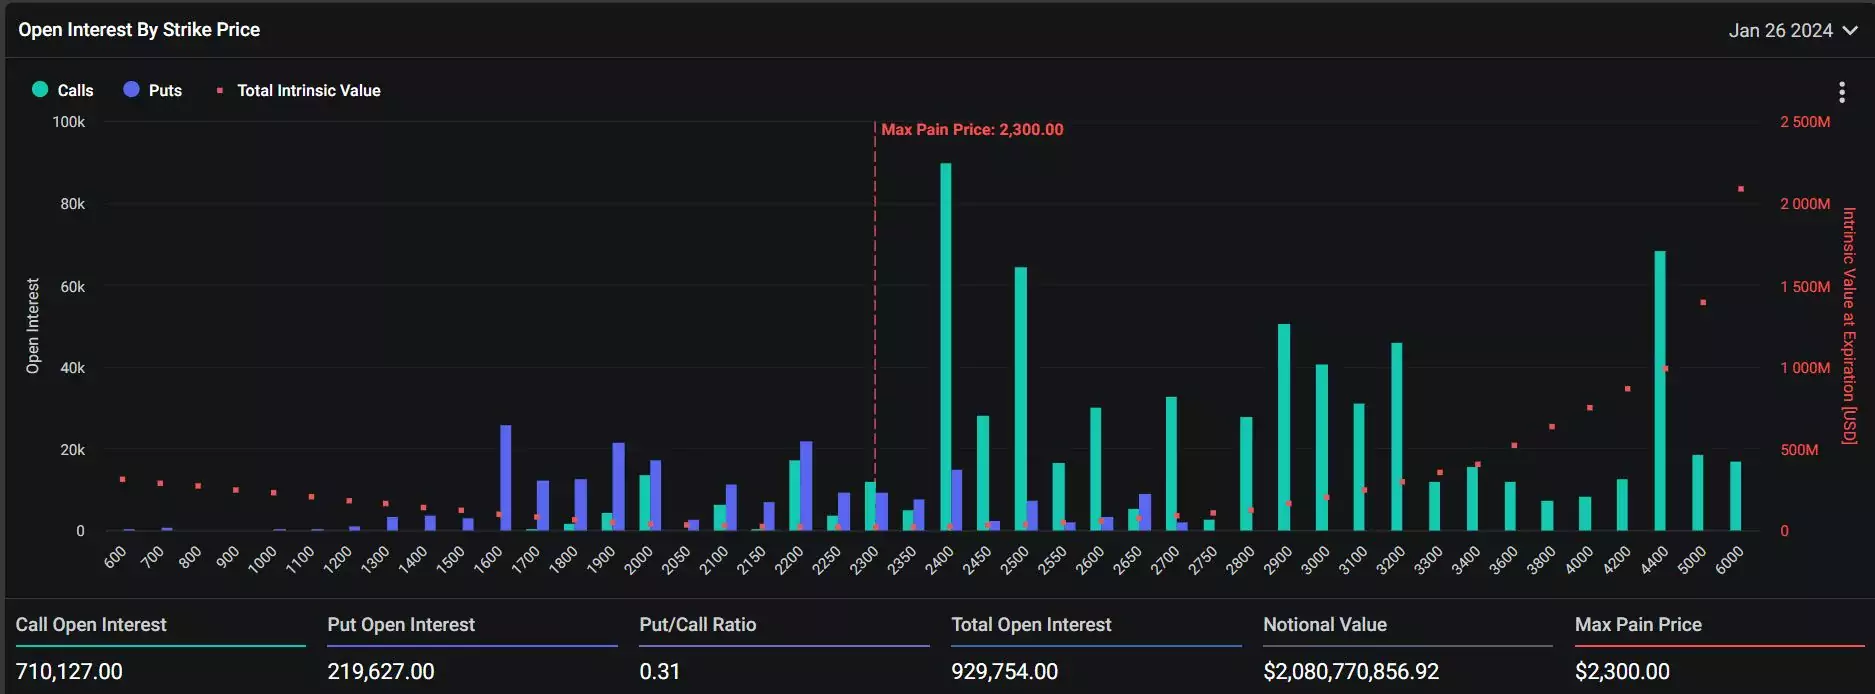Click the call bar at 2500 strike

tap(1021, 399)
